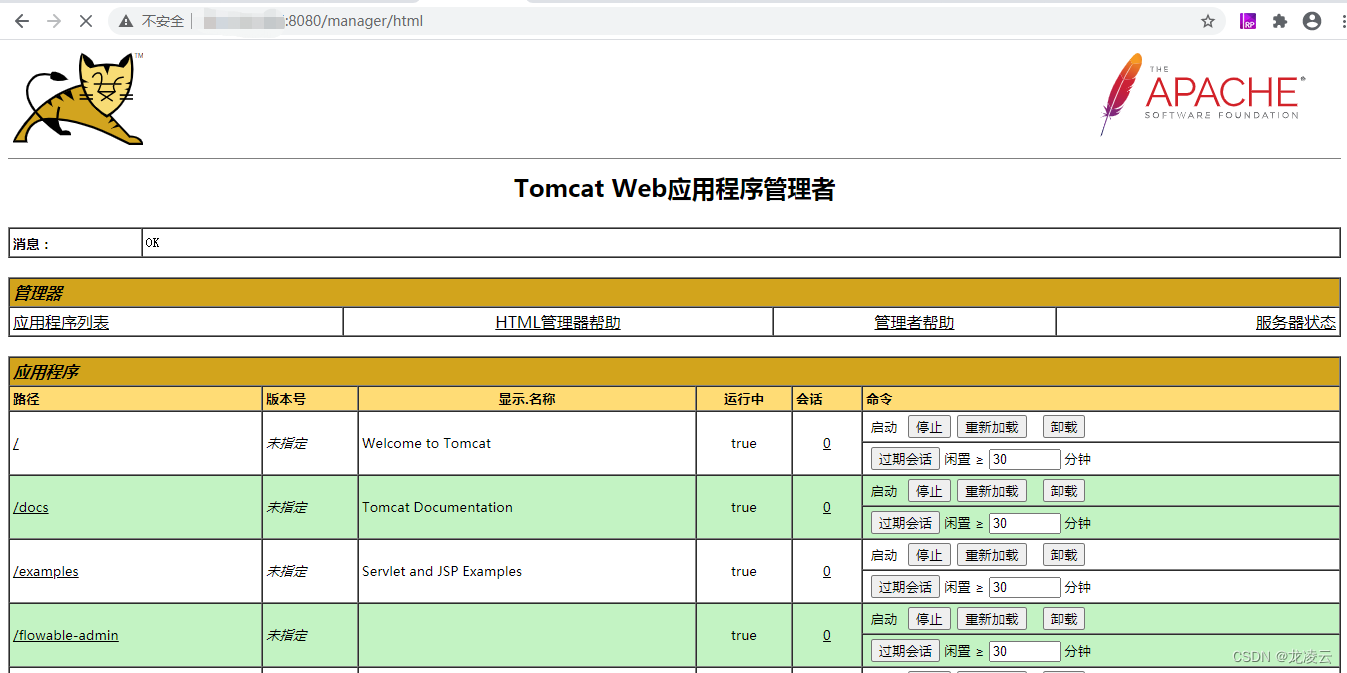Click 过期会话 for the root / app

tap(905, 459)
